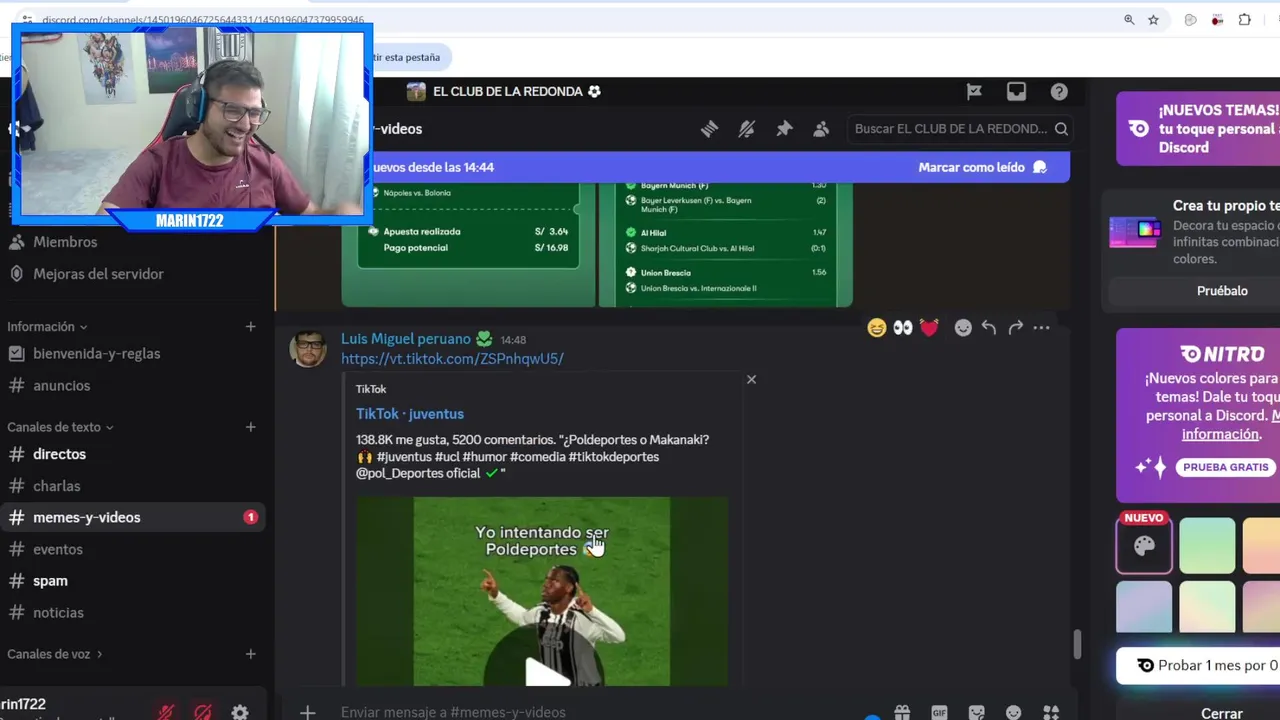React with the heart emoji on the message

coord(929,328)
